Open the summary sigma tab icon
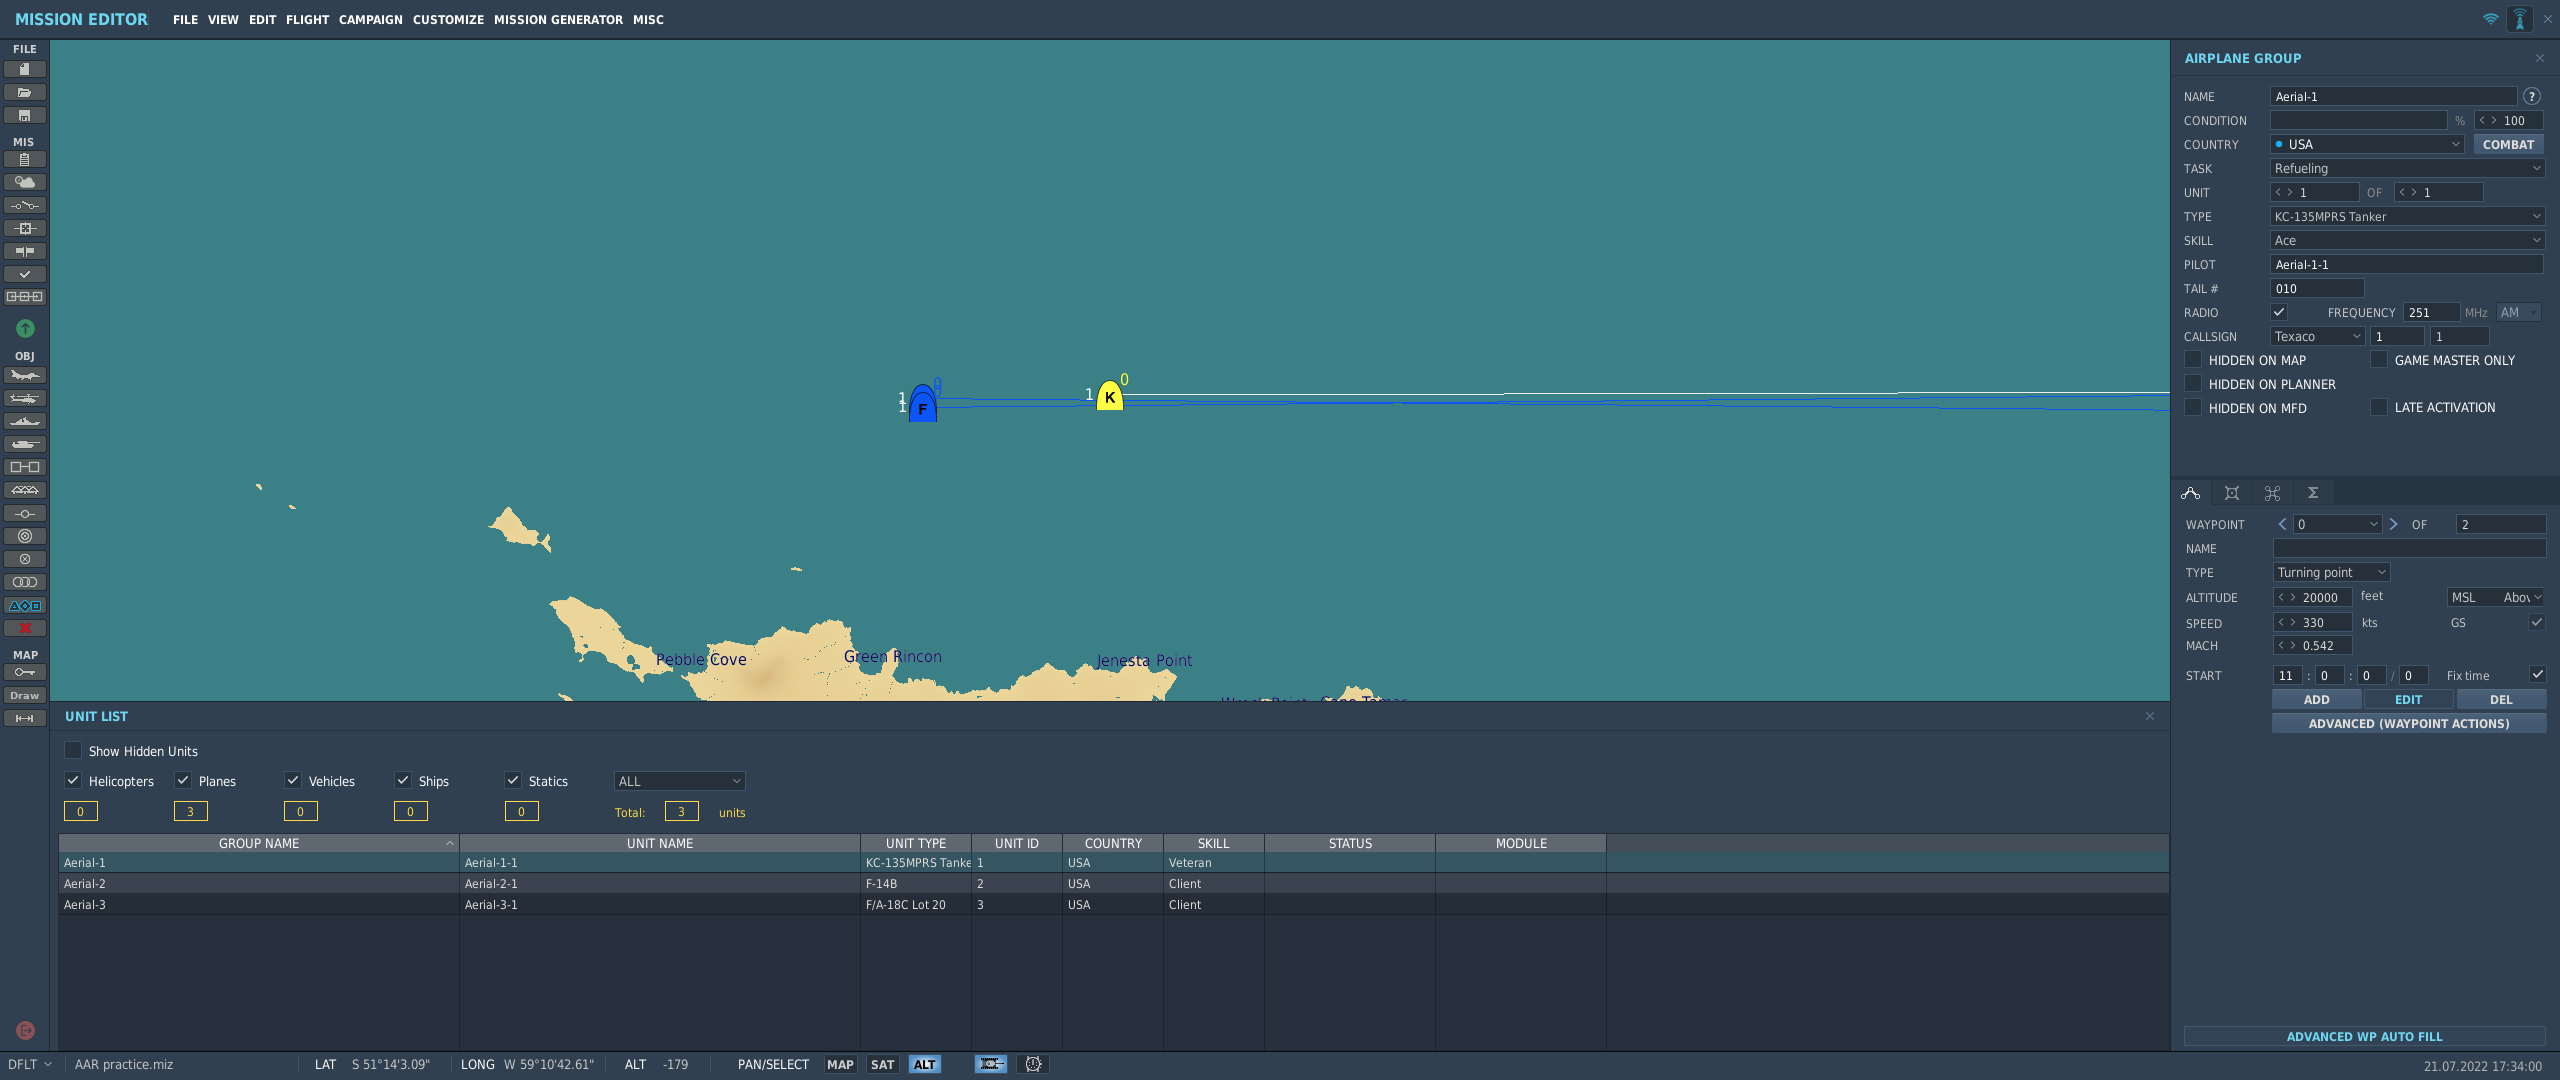This screenshot has height=1080, width=2560. [2313, 493]
